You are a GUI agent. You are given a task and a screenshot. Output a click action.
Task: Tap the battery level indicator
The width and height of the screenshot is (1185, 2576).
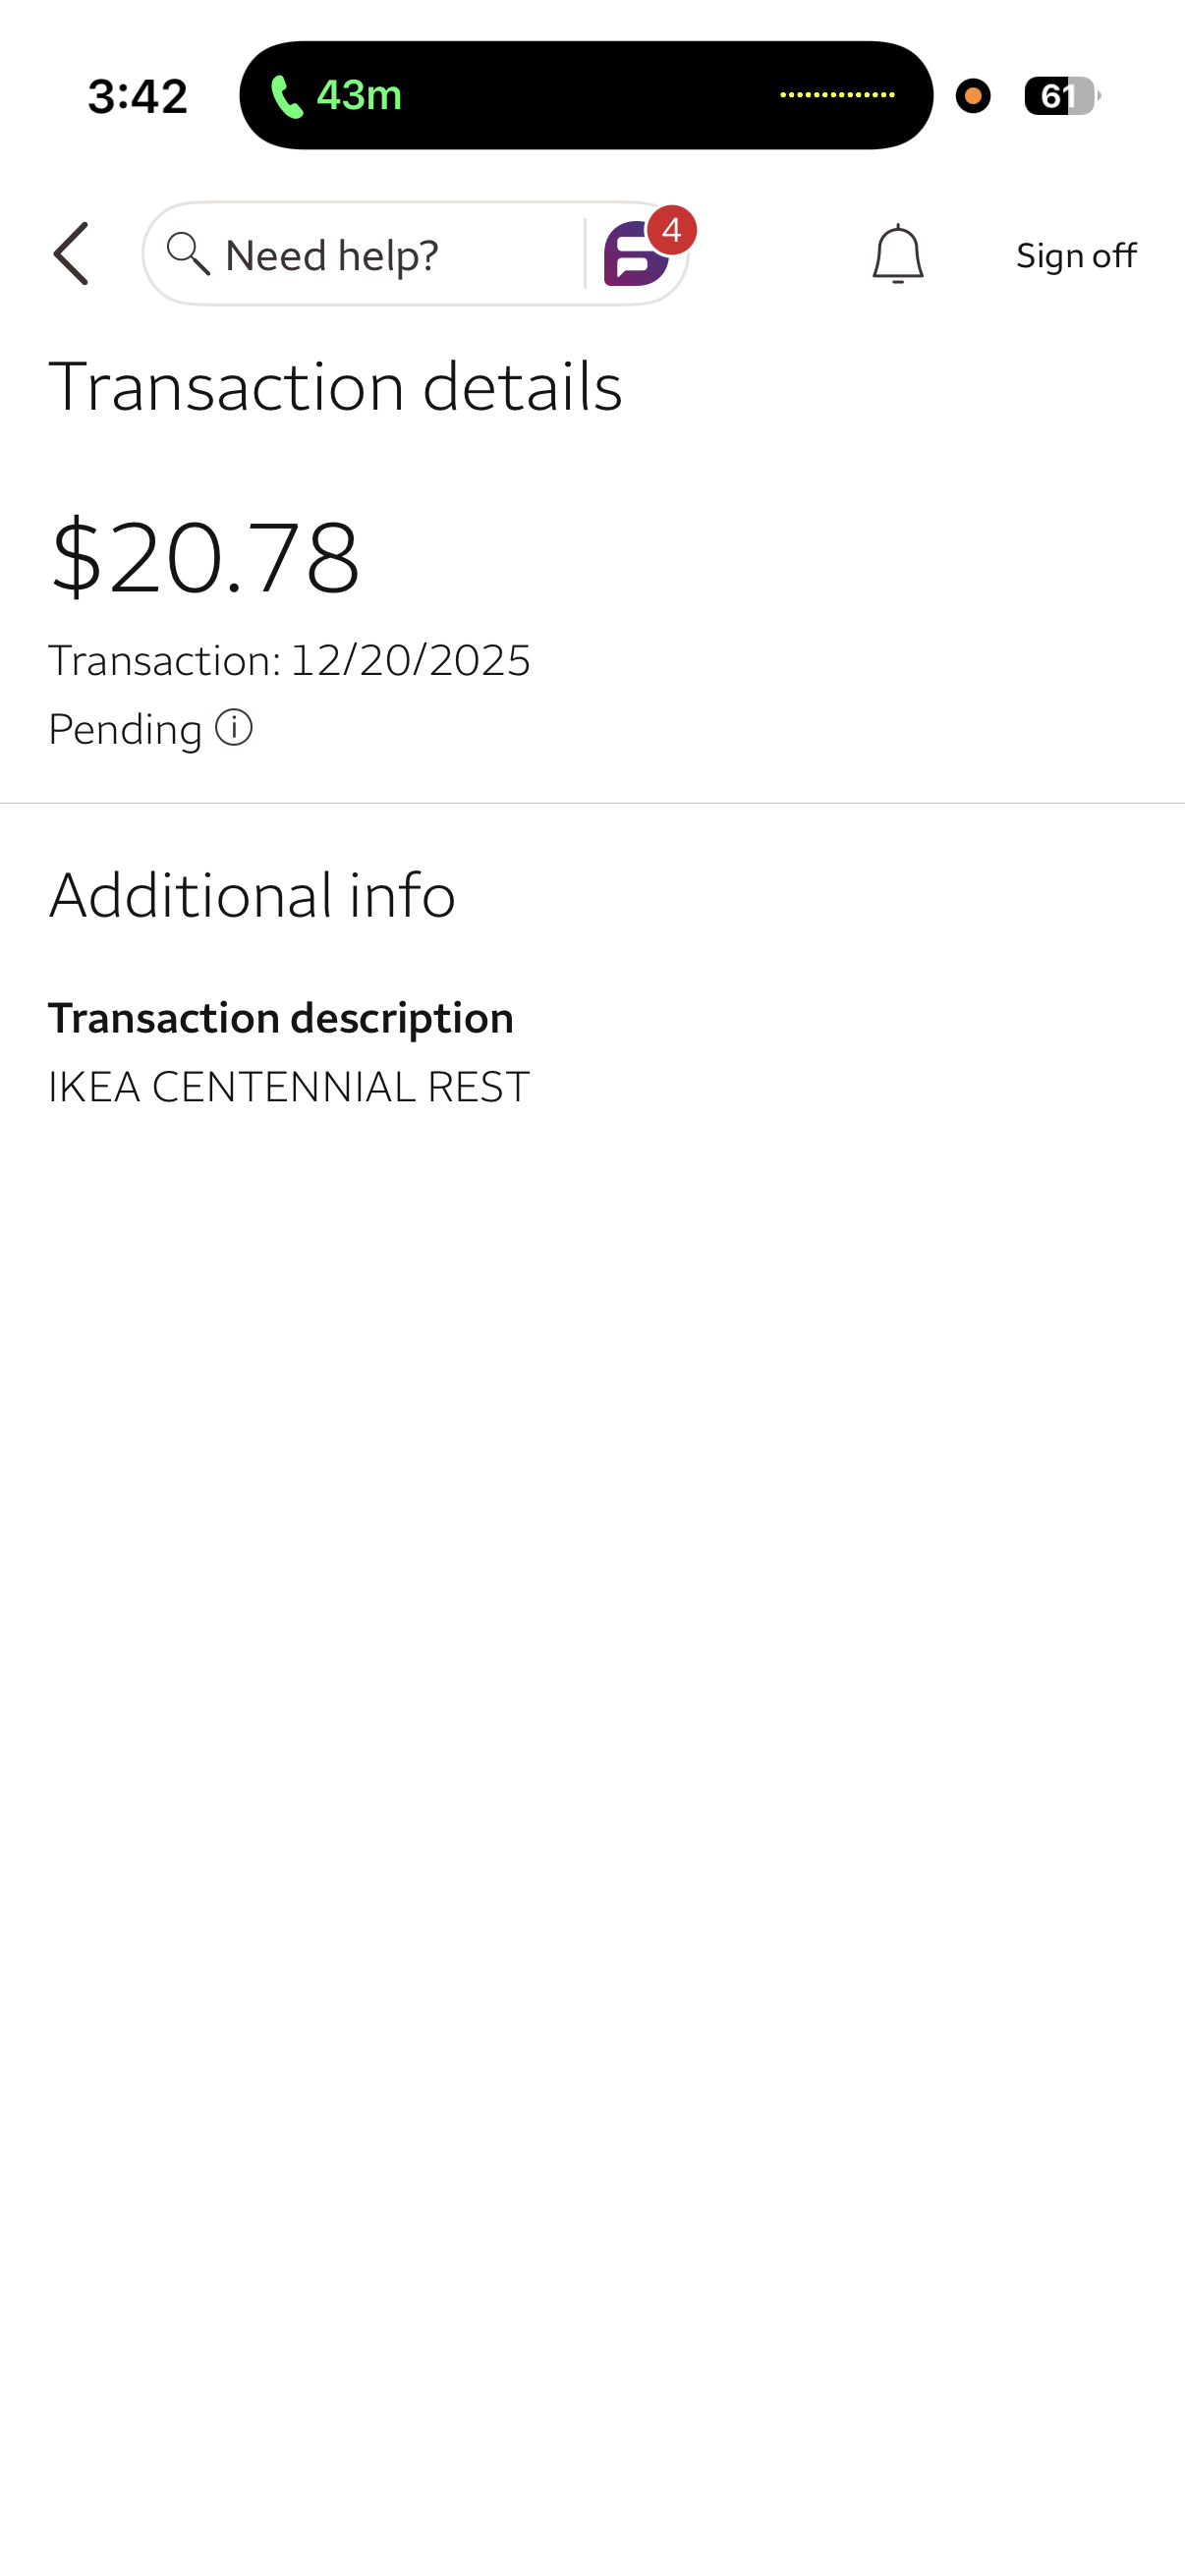click(x=1060, y=96)
